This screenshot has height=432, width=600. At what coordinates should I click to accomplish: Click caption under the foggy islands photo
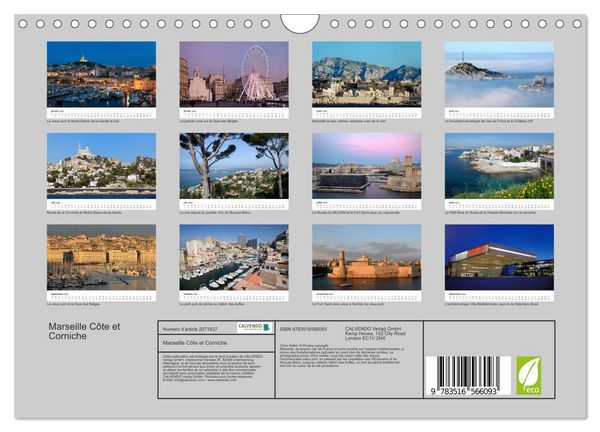[x=489, y=121]
